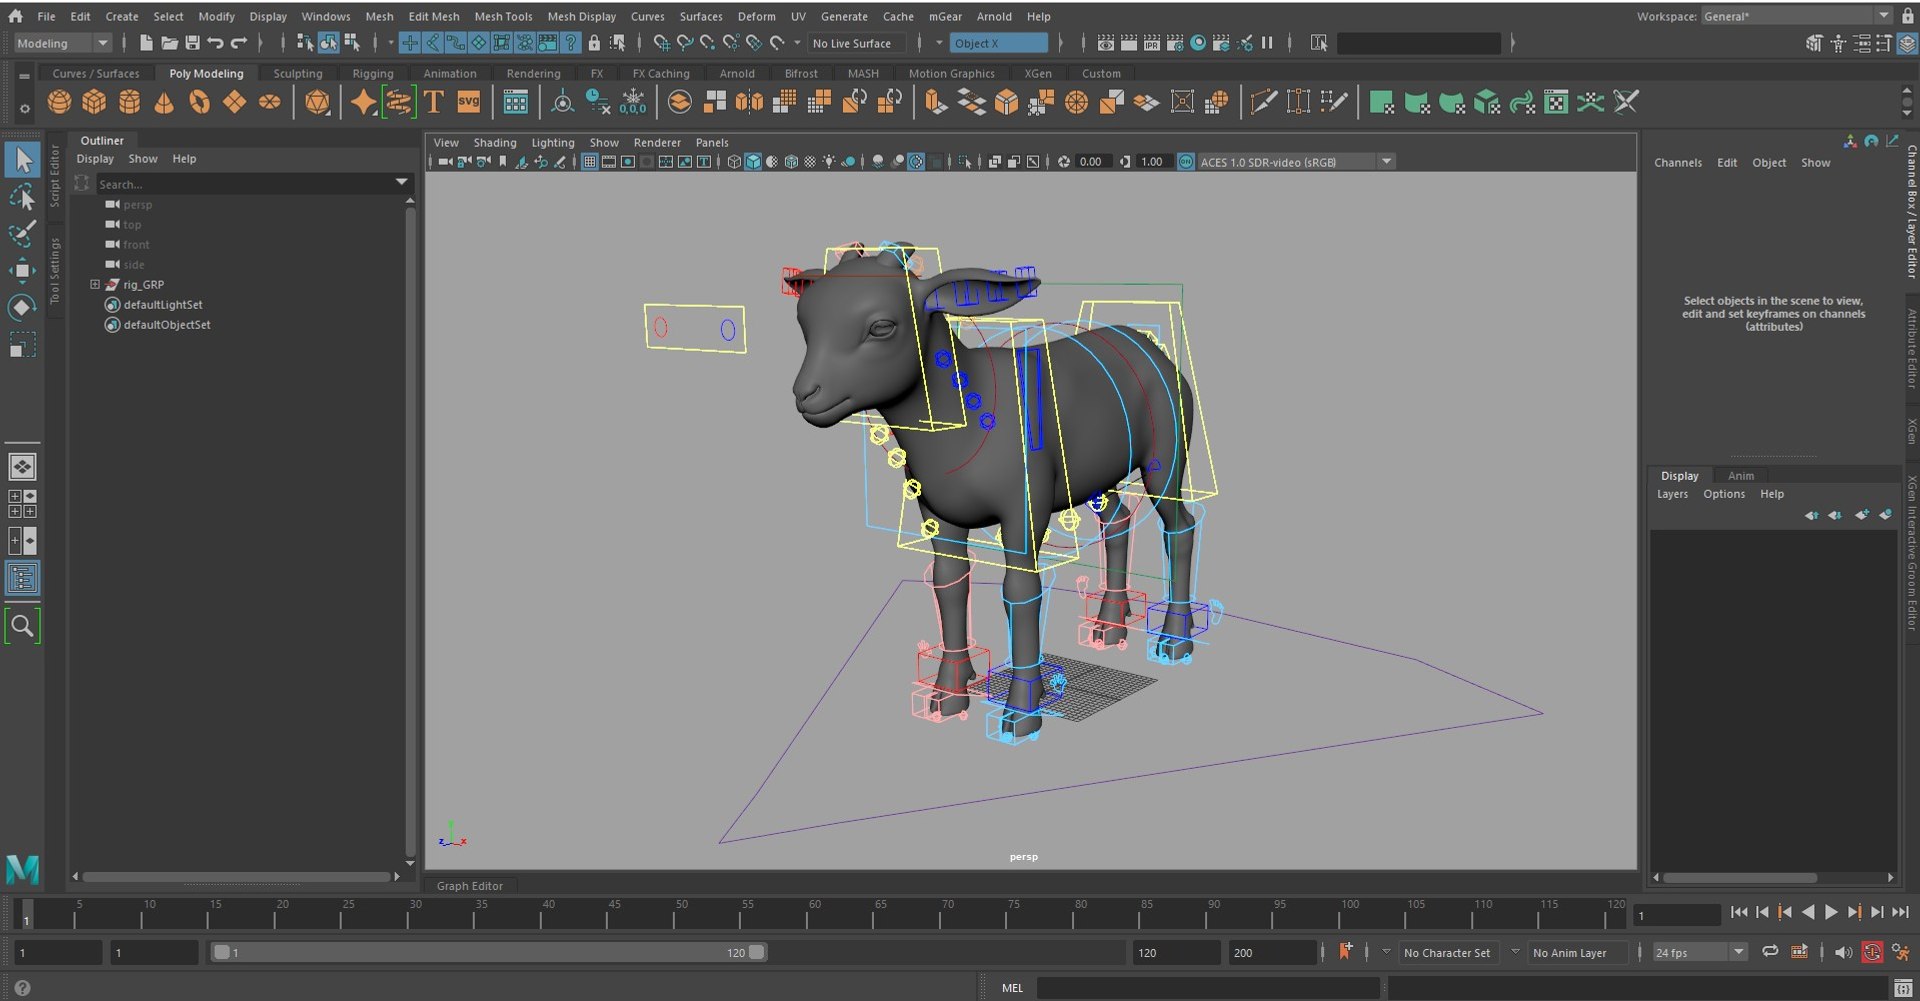Toggle the Outliner panel layout button
The image size is (1920, 1001).
coord(22,578)
